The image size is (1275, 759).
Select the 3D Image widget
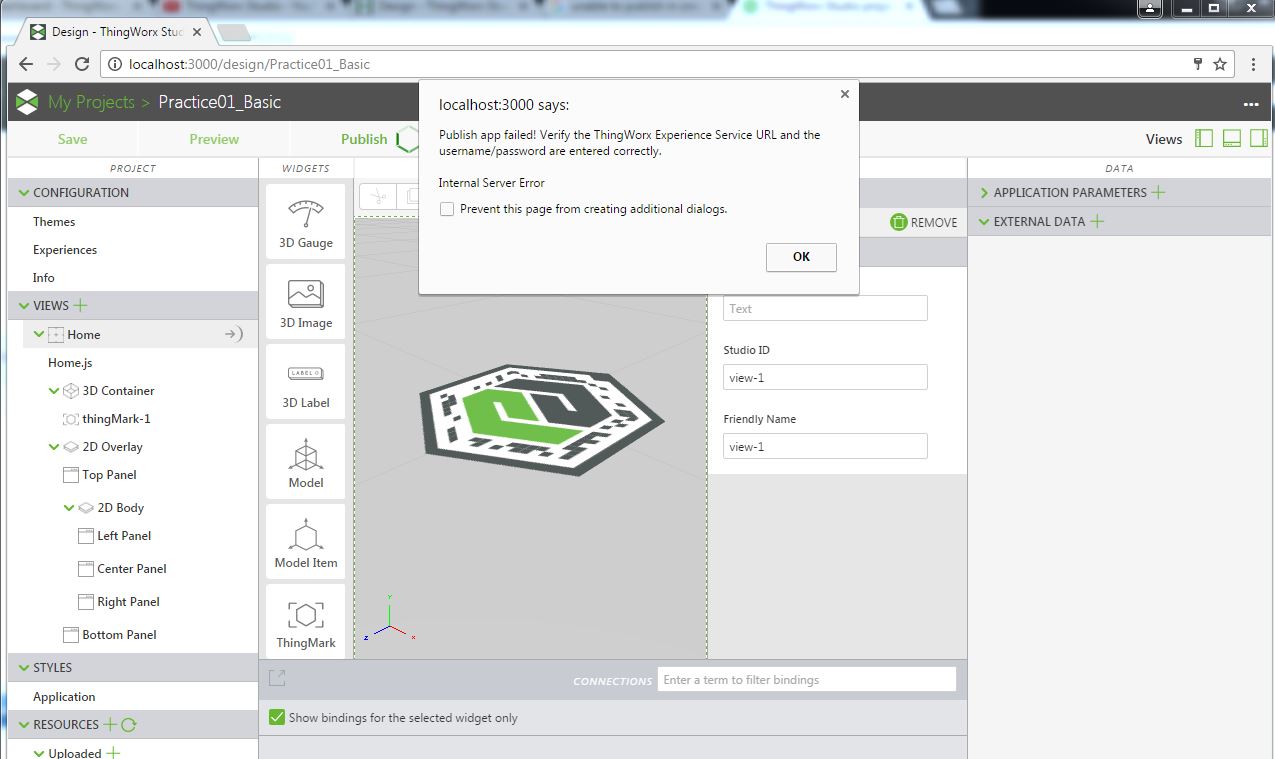pyautogui.click(x=306, y=300)
